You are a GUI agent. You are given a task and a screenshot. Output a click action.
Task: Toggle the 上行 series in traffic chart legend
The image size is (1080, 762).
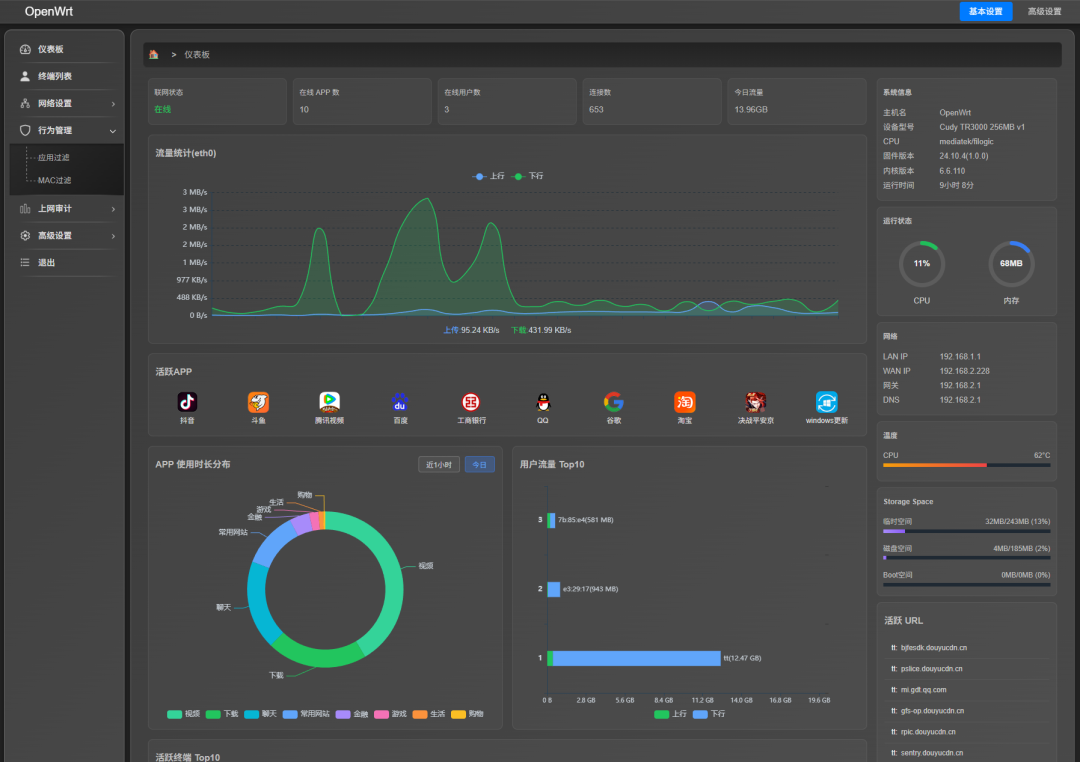click(488, 176)
